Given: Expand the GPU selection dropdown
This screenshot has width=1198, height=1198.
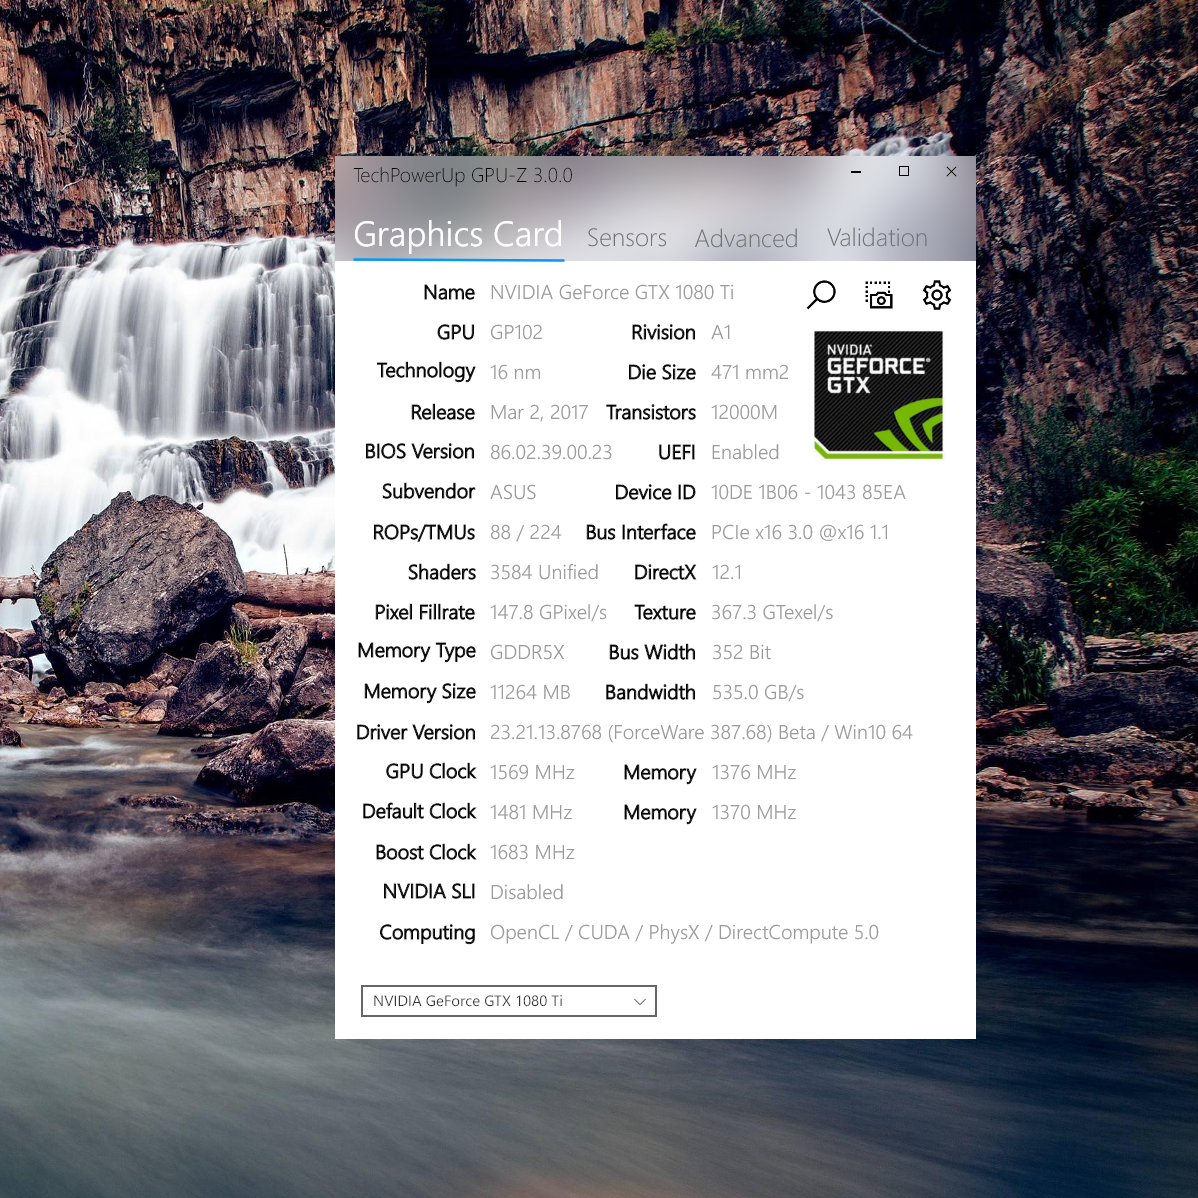Looking at the screenshot, I should 508,1001.
